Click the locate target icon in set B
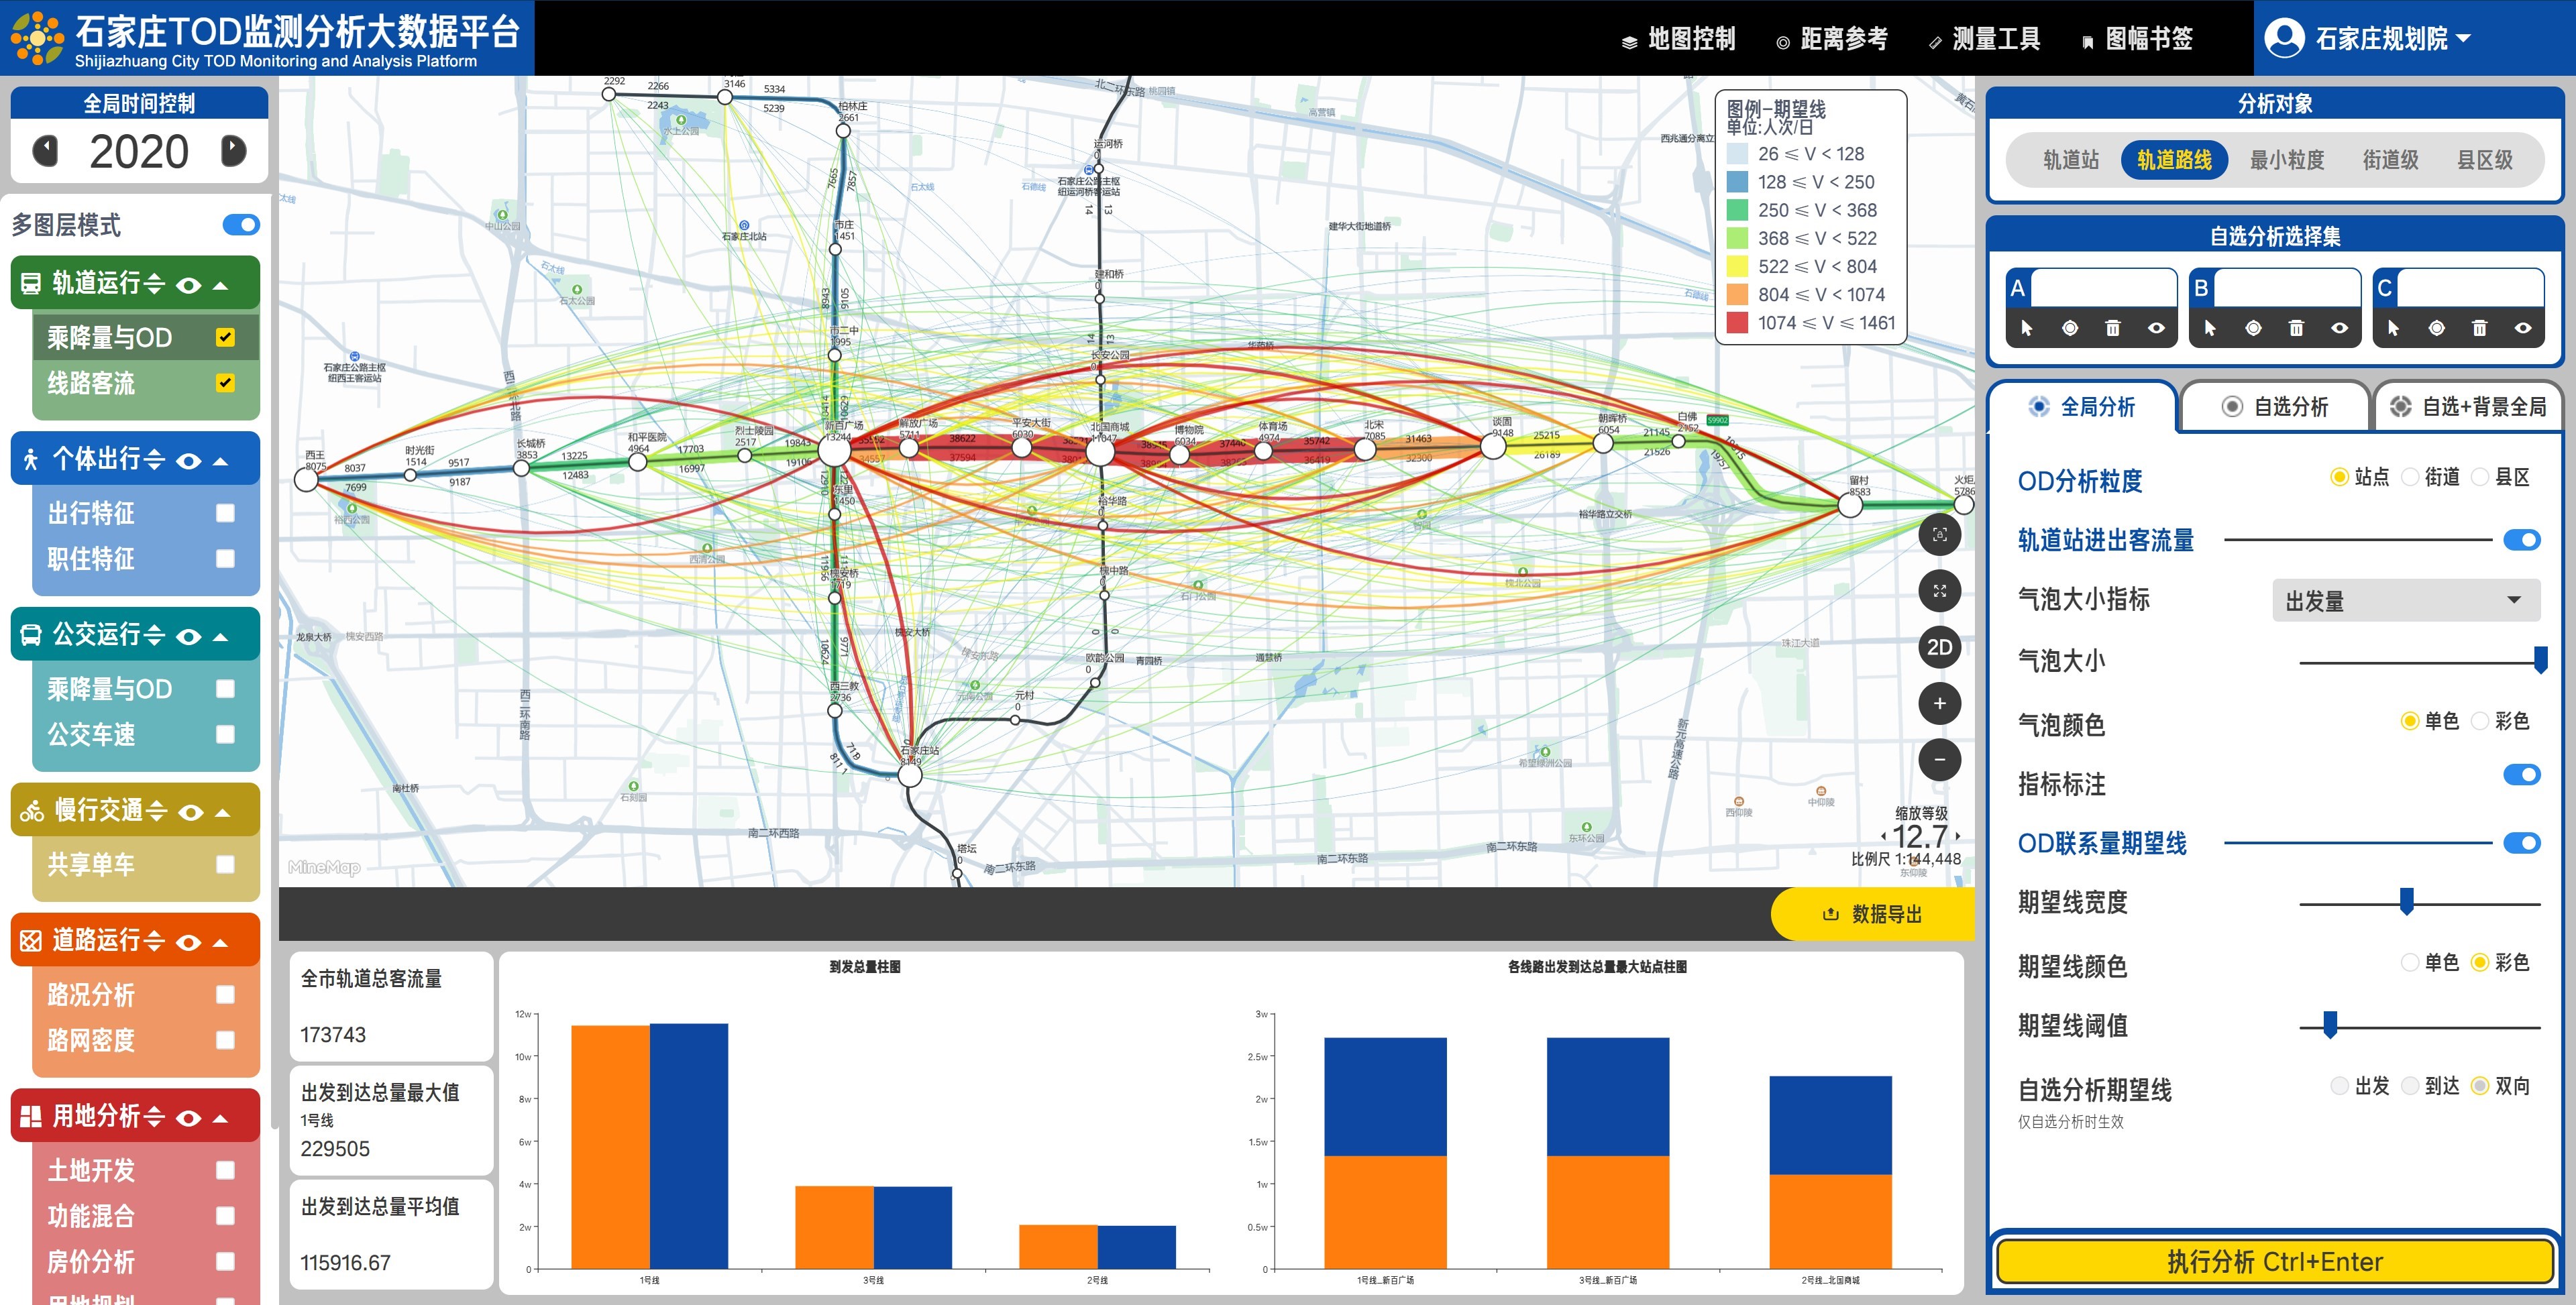Viewport: 2576px width, 1305px height. tap(2253, 328)
